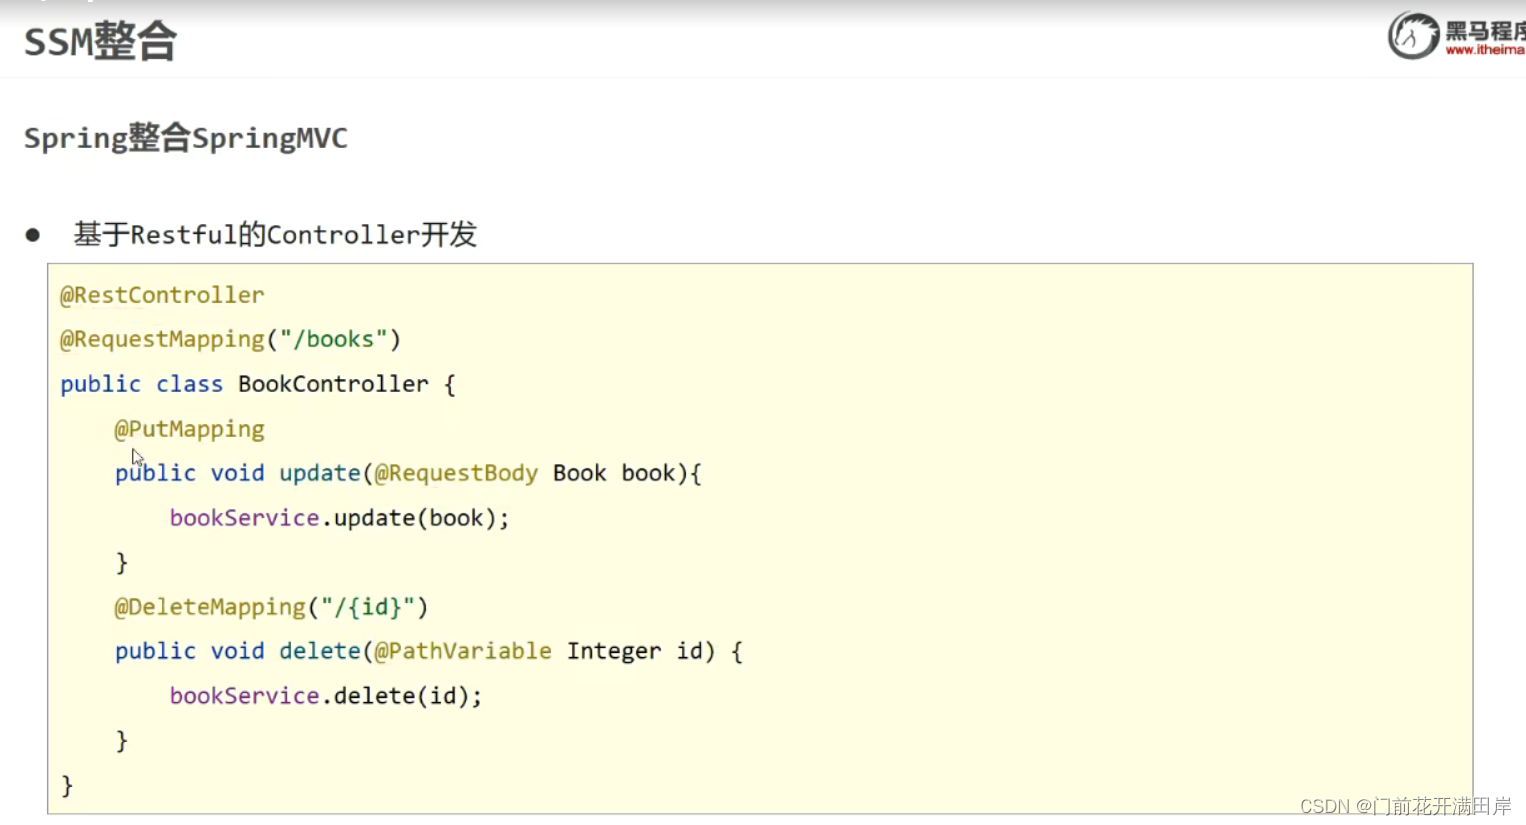Click the '@RequestMapping("/books")' line
Image resolution: width=1526 pixels, height=825 pixels.
[x=230, y=340]
